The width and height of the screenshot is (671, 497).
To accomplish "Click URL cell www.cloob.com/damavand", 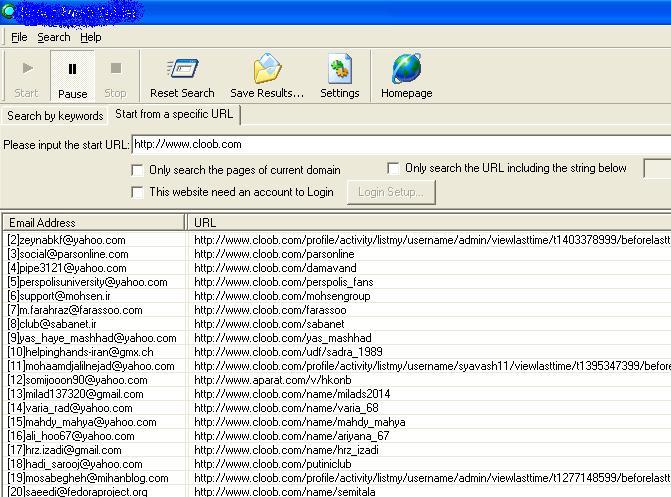I will (x=276, y=268).
